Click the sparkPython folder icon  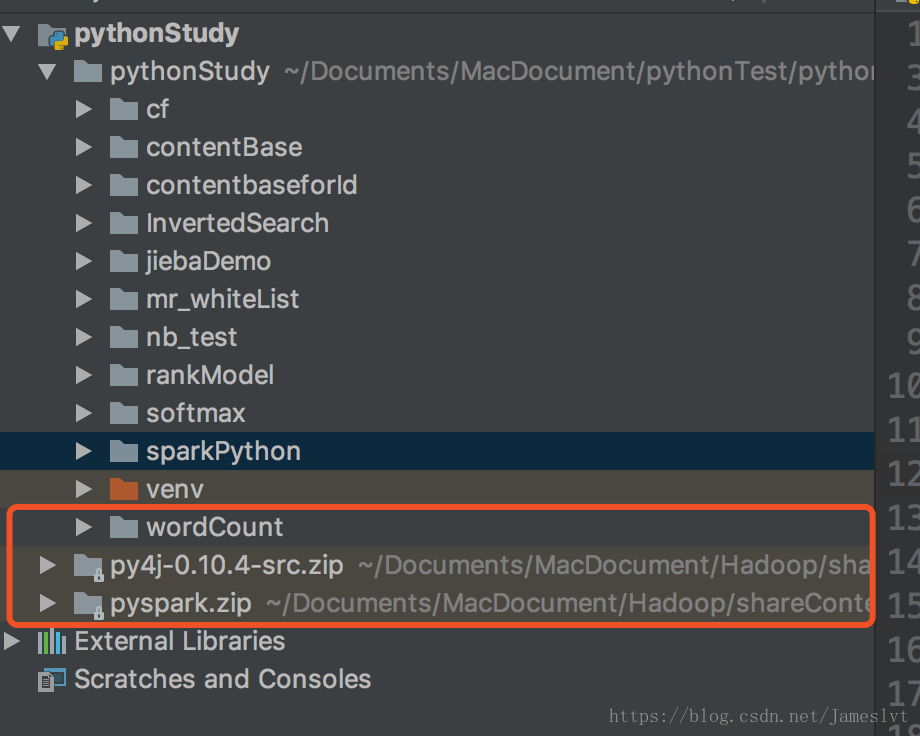124,451
